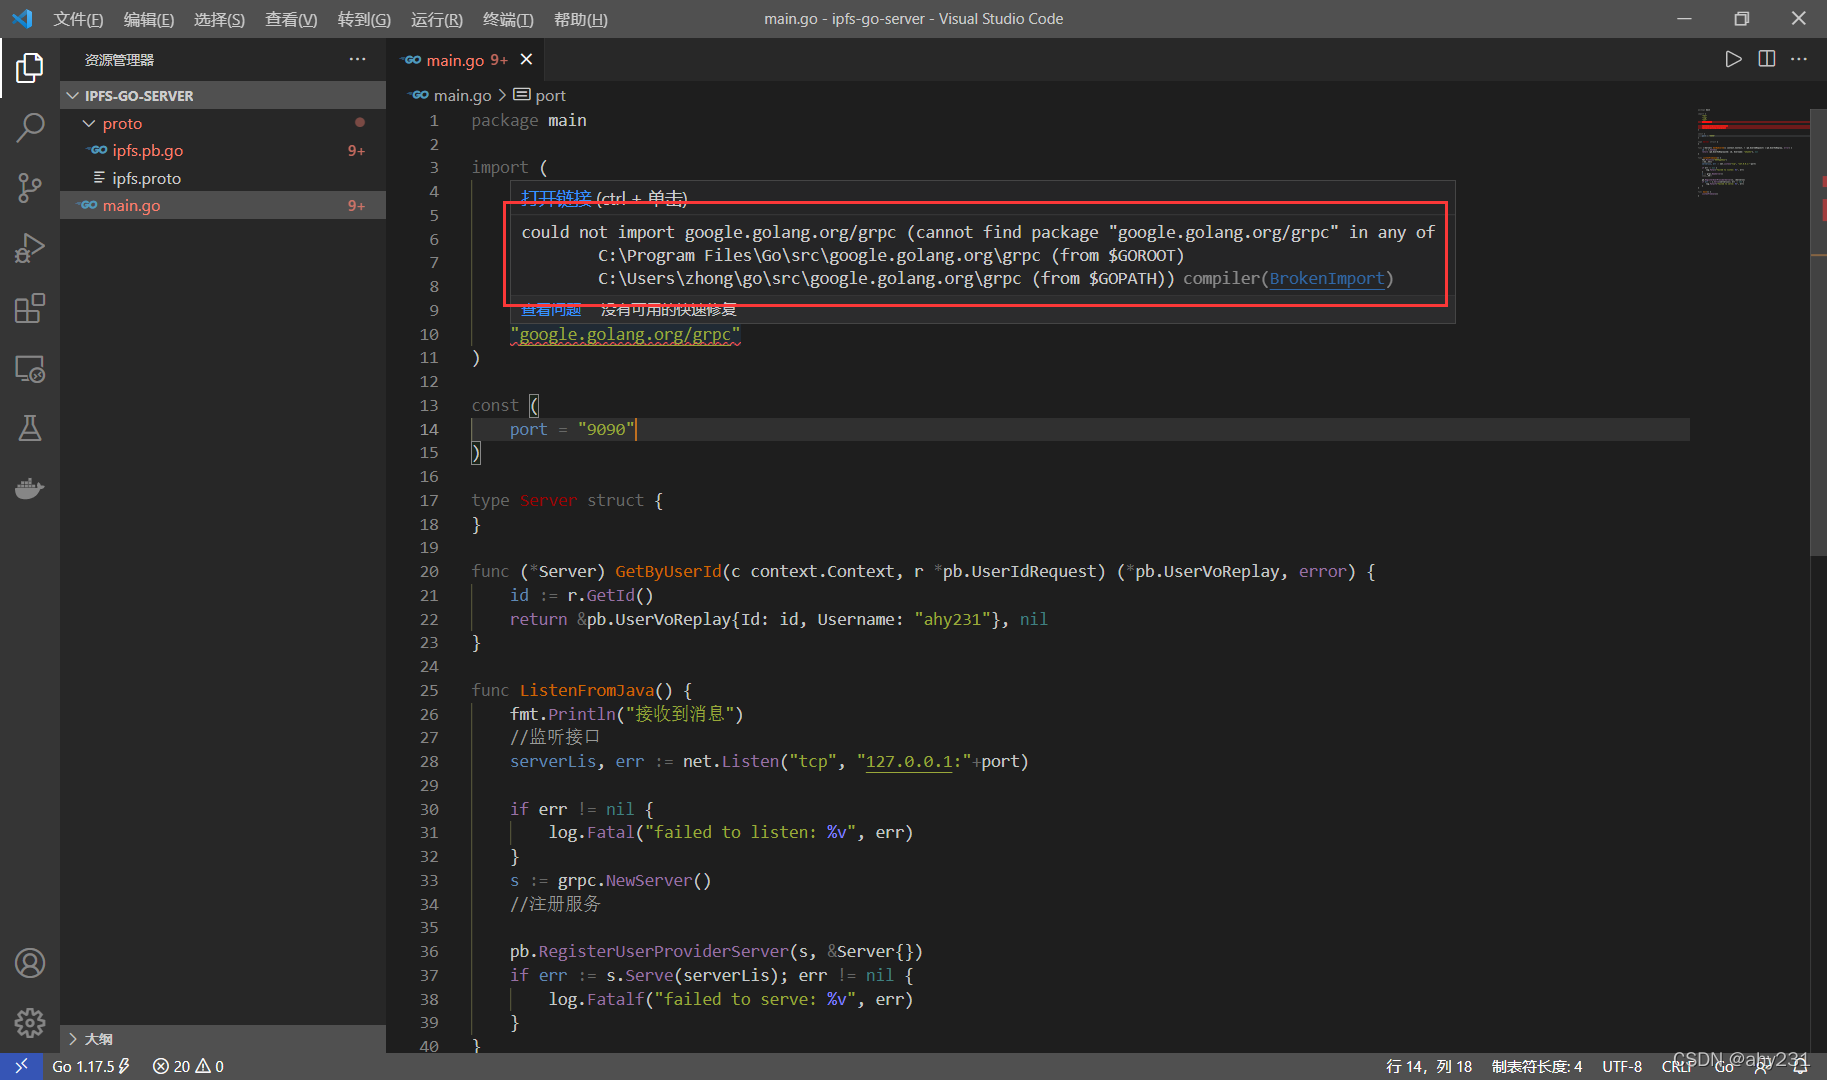
Task: Open the Run and Debug view
Action: pyautogui.click(x=30, y=248)
